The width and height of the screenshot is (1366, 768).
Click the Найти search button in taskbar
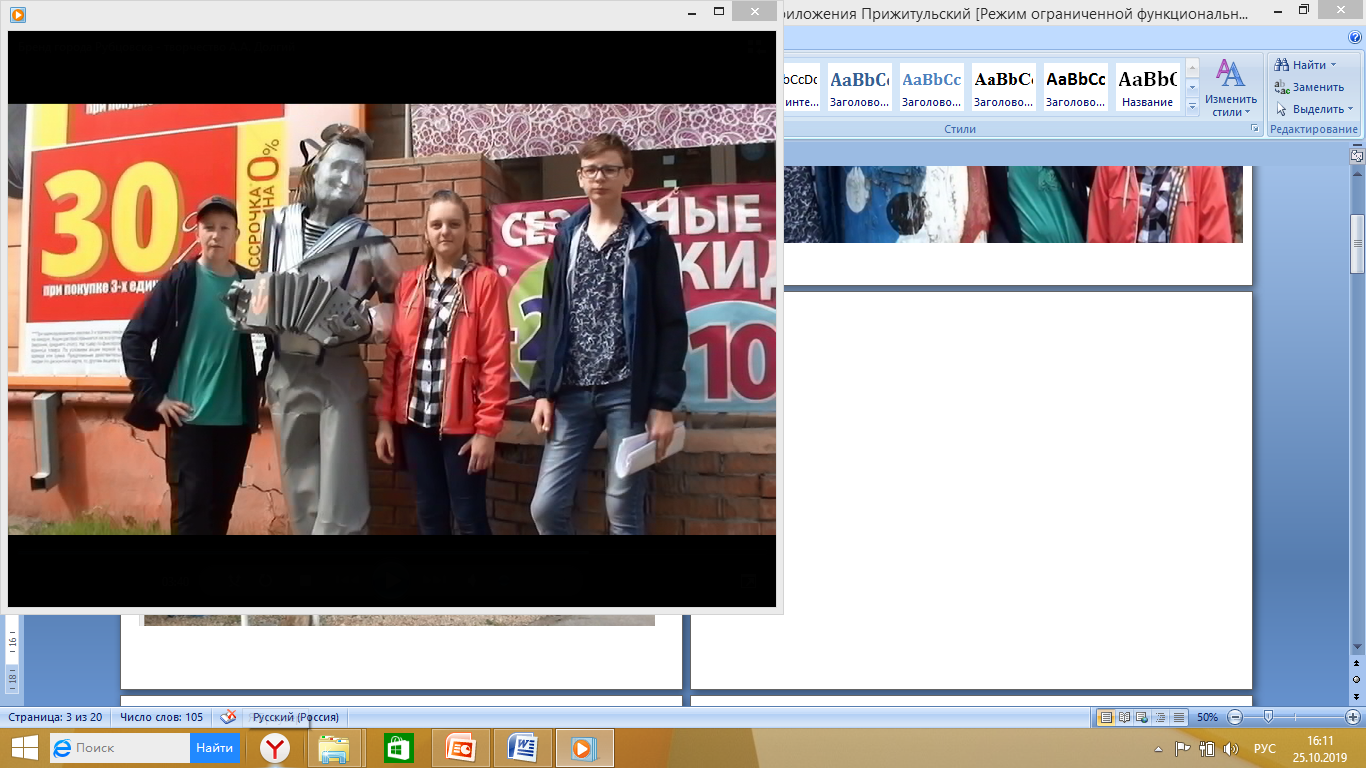[215, 748]
